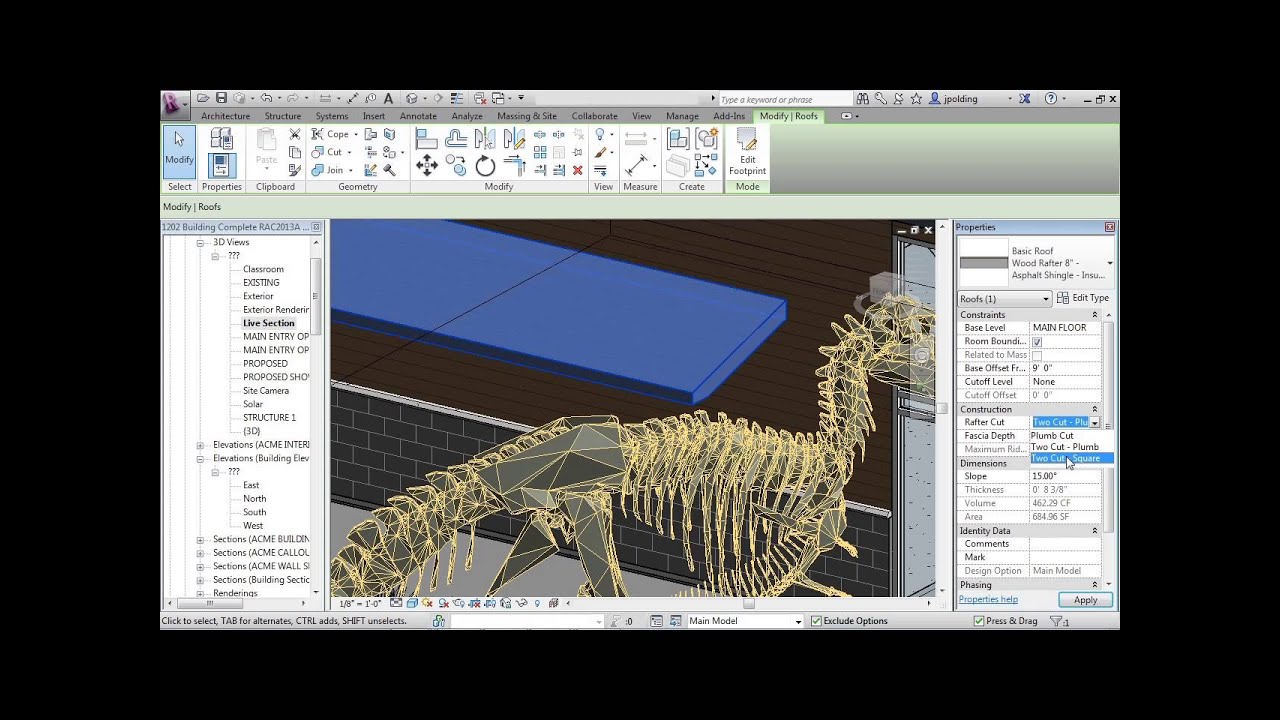Click the Apply button
Image resolution: width=1280 pixels, height=720 pixels.
(x=1085, y=600)
